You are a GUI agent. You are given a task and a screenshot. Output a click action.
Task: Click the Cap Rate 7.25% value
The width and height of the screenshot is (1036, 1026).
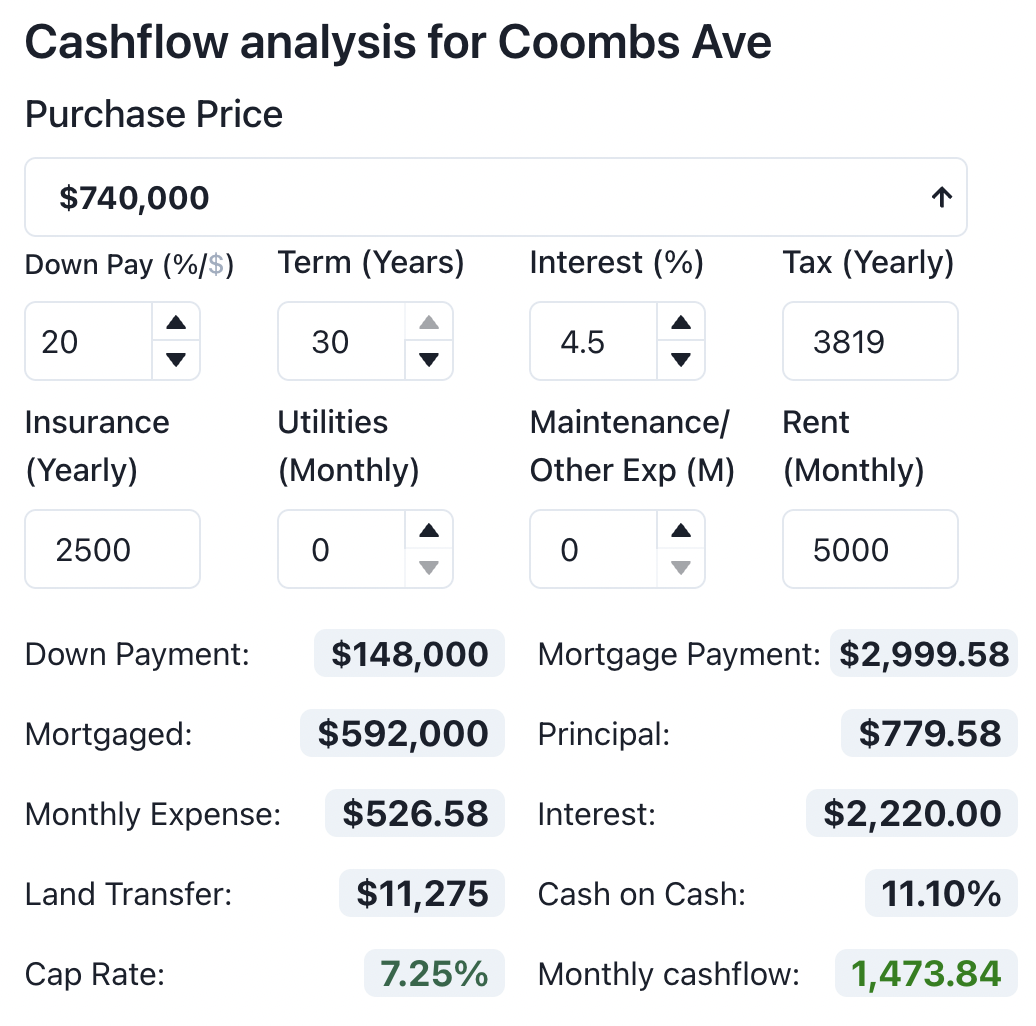click(x=434, y=974)
